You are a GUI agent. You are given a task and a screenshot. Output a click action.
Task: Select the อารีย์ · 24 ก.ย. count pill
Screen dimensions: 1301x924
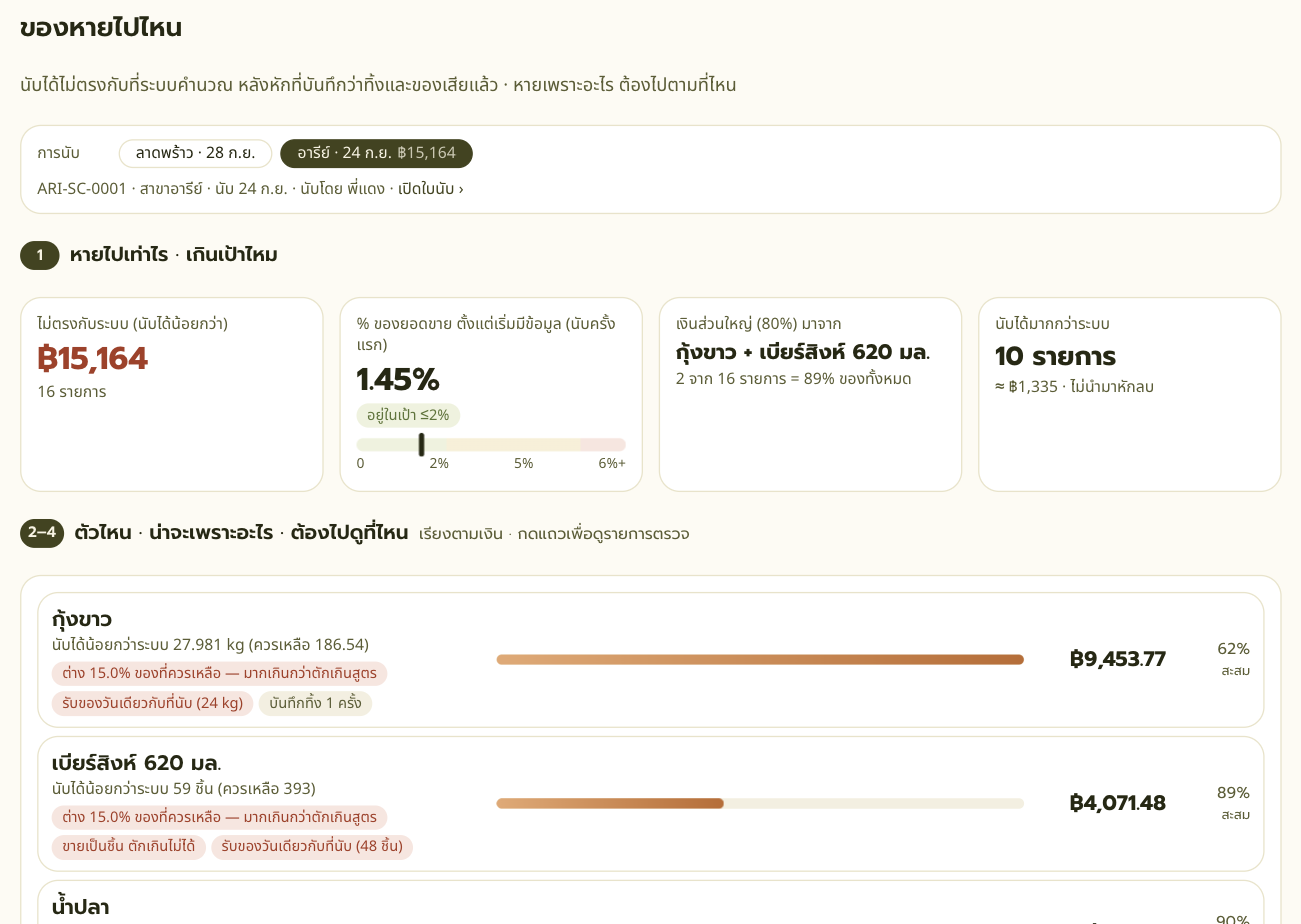pyautogui.click(x=376, y=153)
